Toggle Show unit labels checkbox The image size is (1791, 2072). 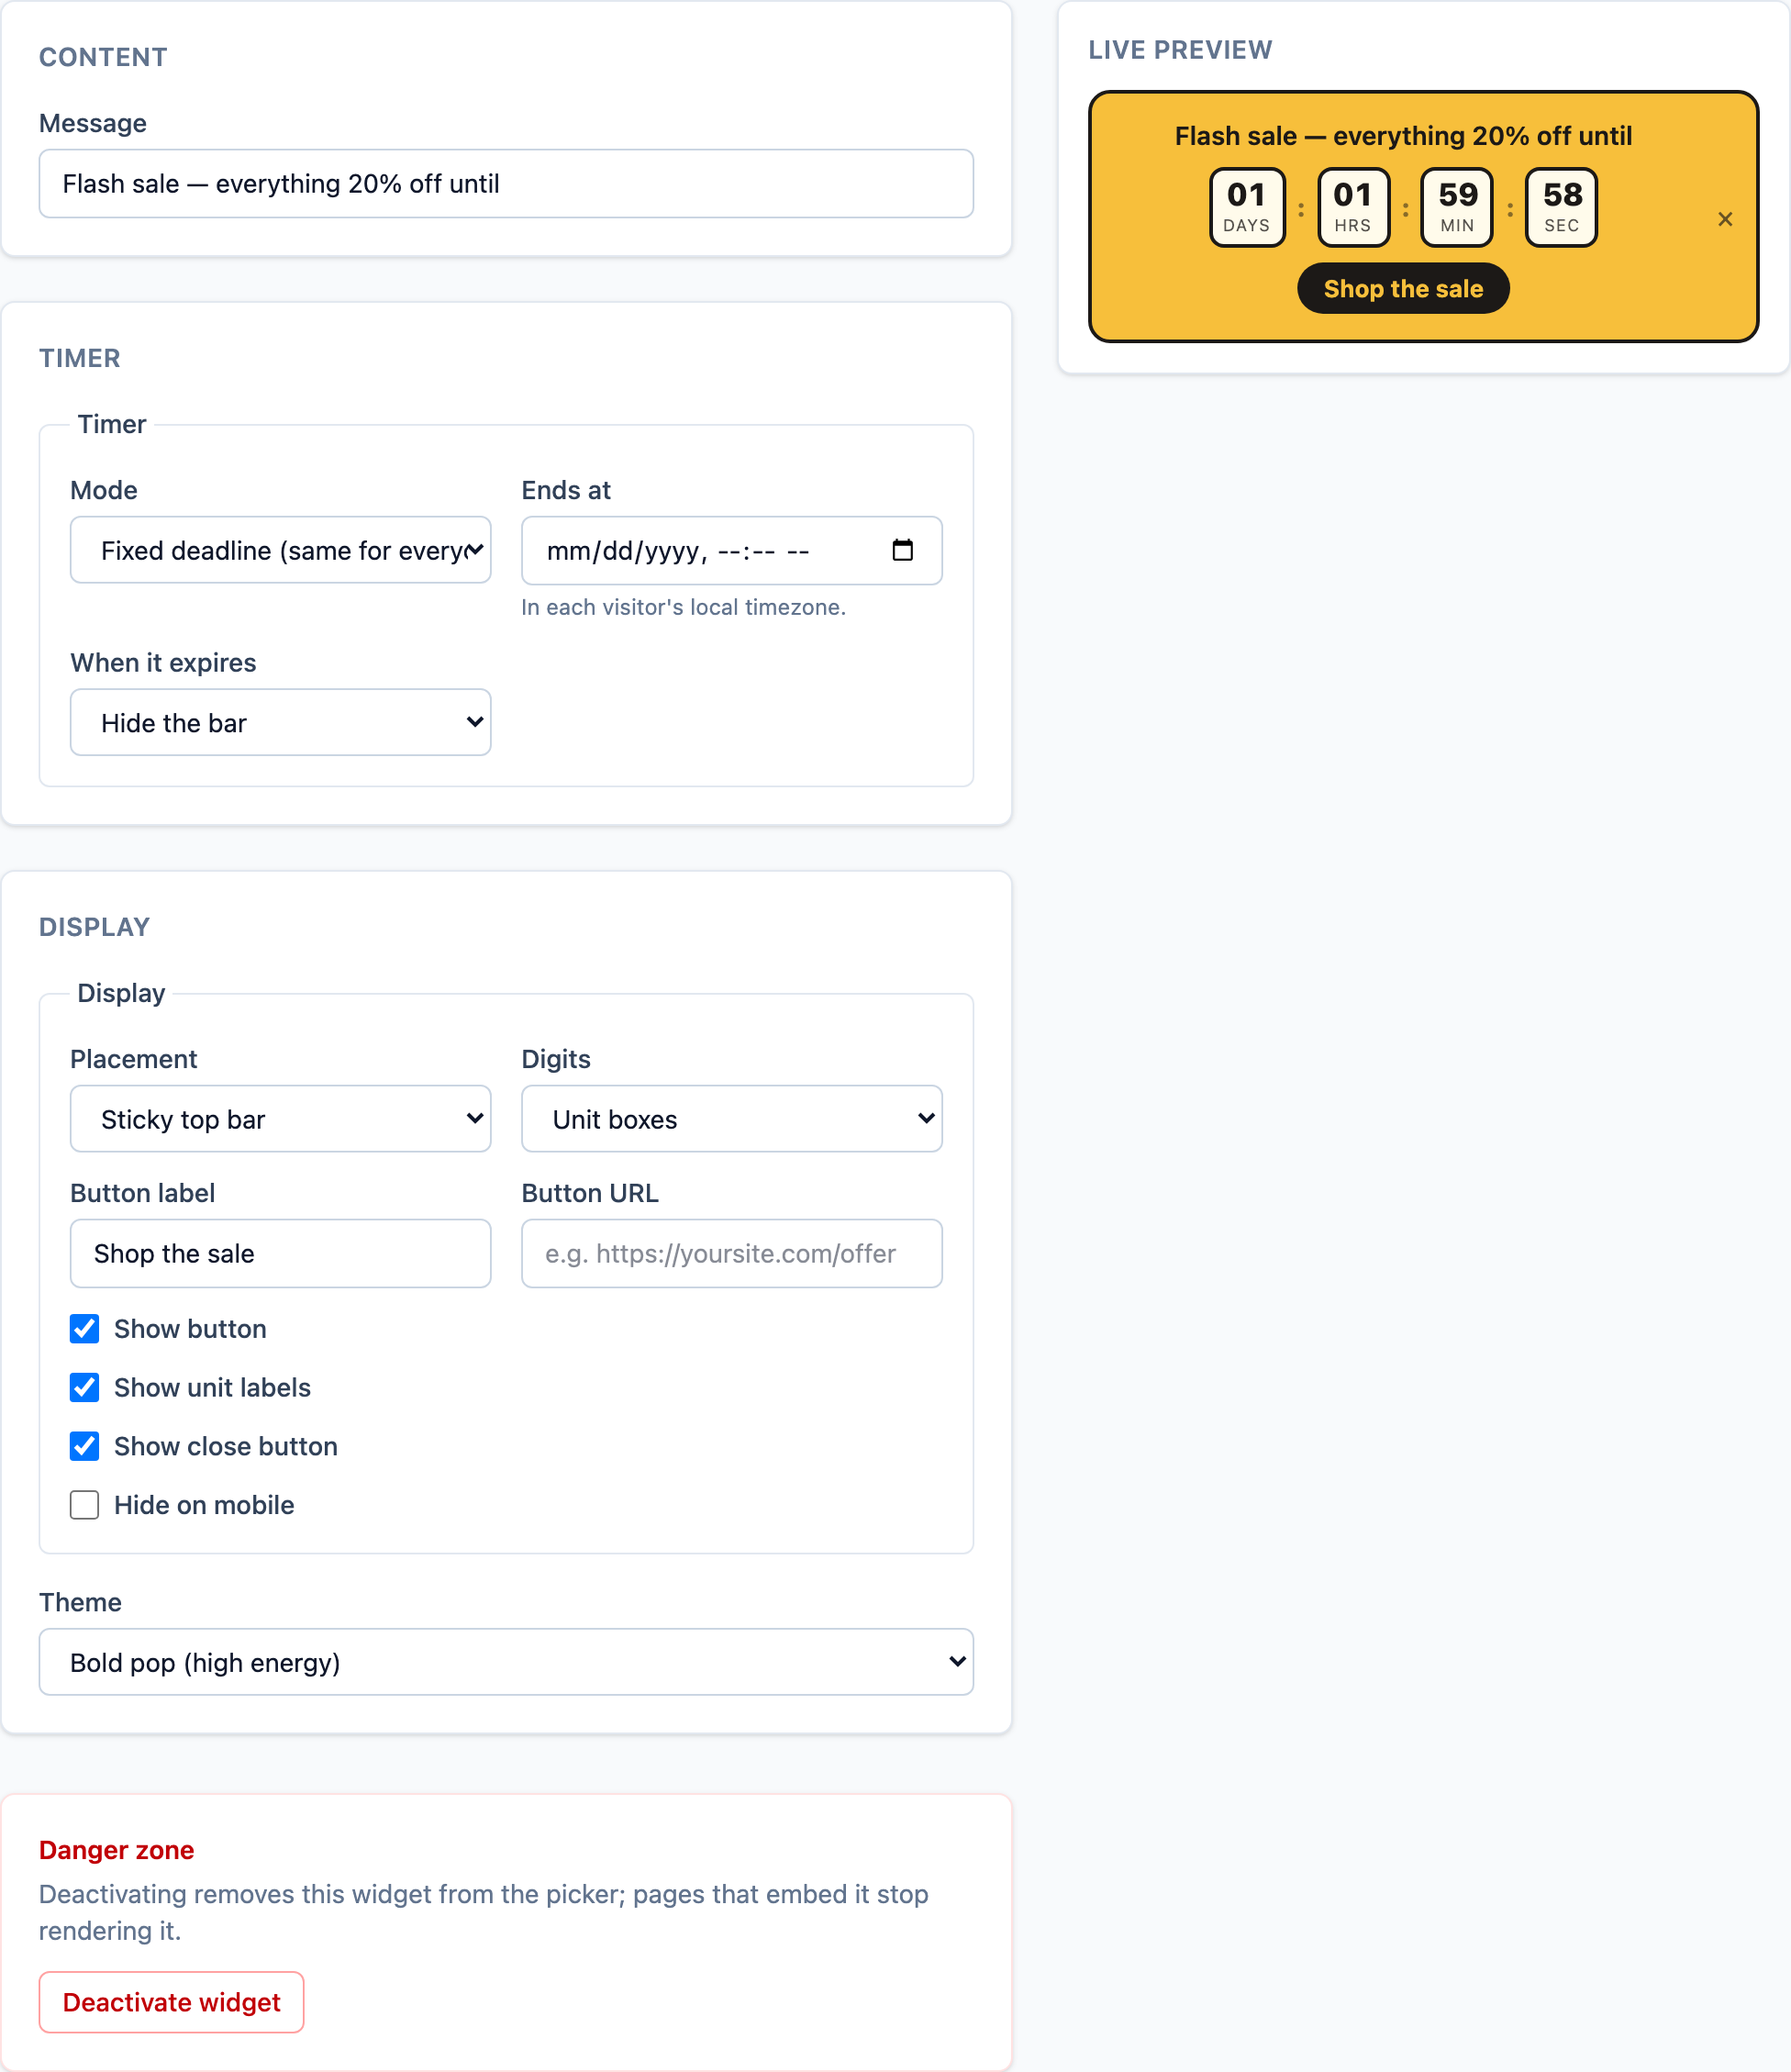pos(85,1388)
